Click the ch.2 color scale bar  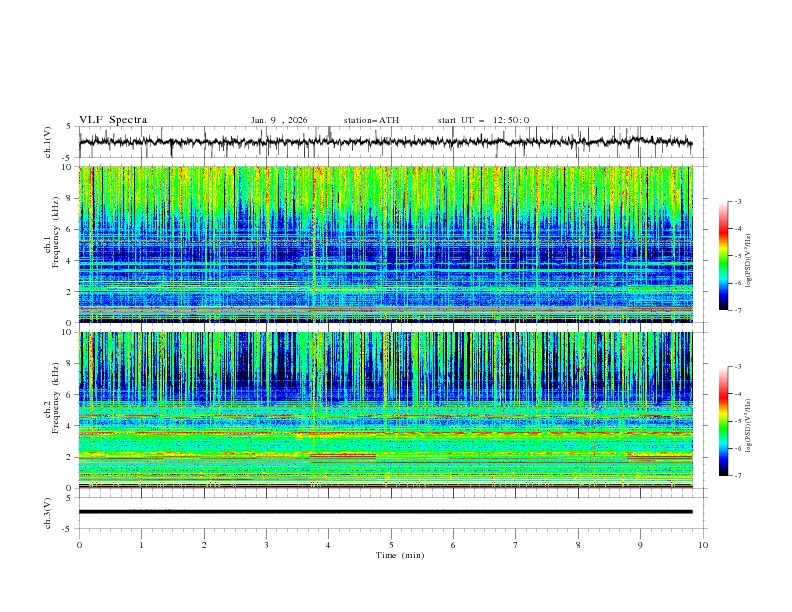723,421
